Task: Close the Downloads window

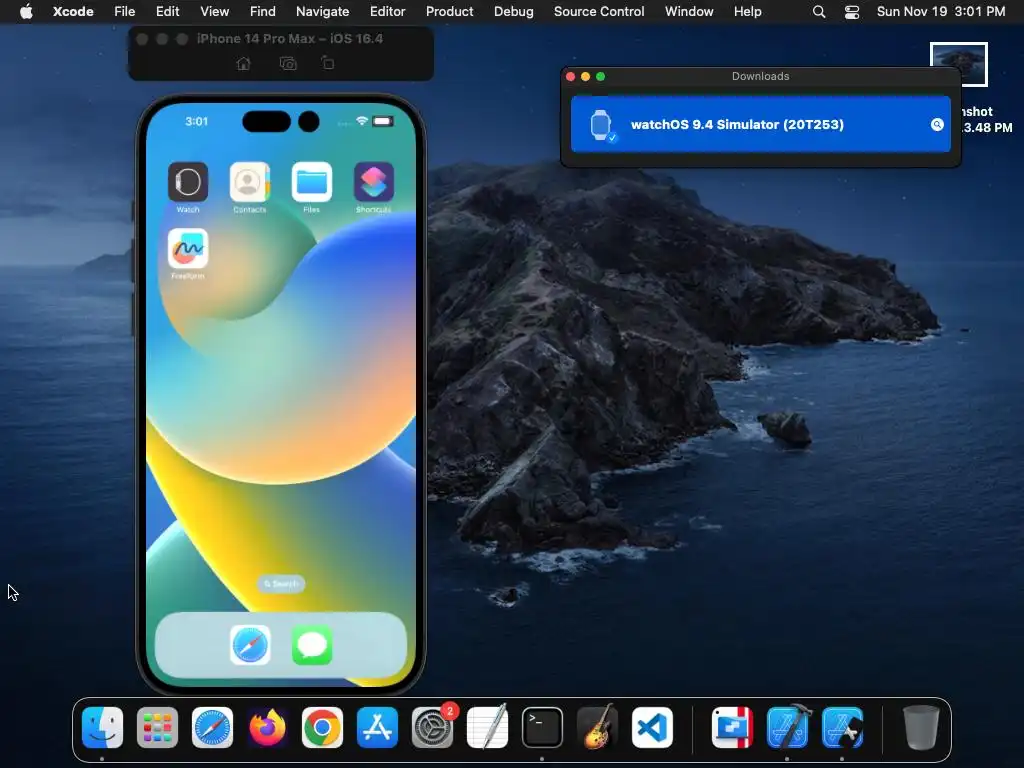Action: point(570,76)
